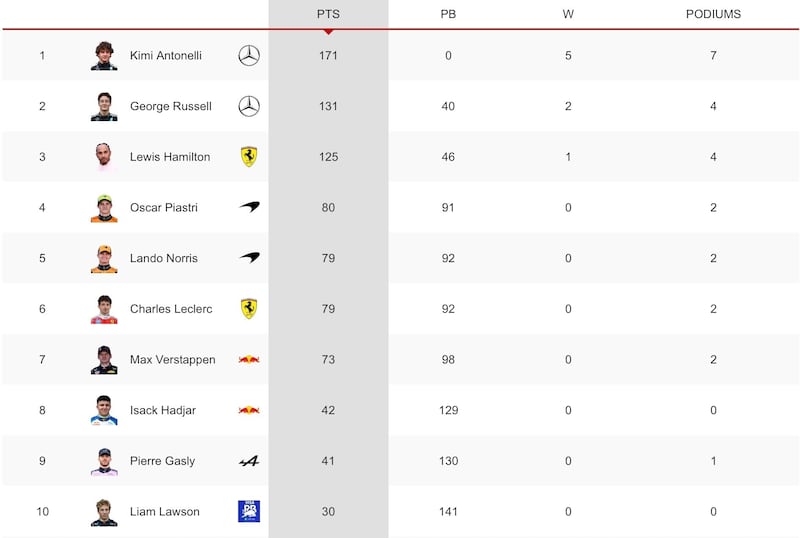Viewport: 800px width, 538px height.
Task: Click the Alpine logo beside Pierre Gasly
Action: coord(249,461)
